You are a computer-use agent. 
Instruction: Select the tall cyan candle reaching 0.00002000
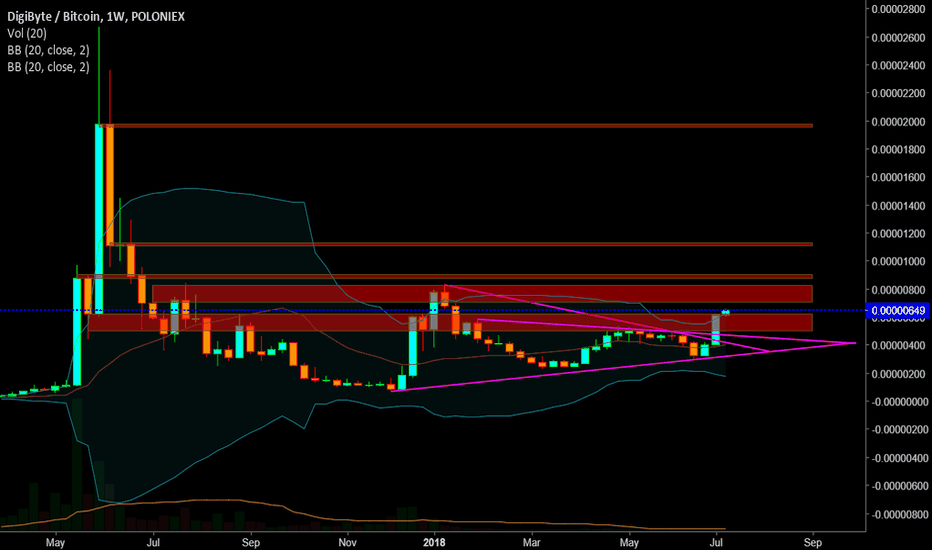99,218
